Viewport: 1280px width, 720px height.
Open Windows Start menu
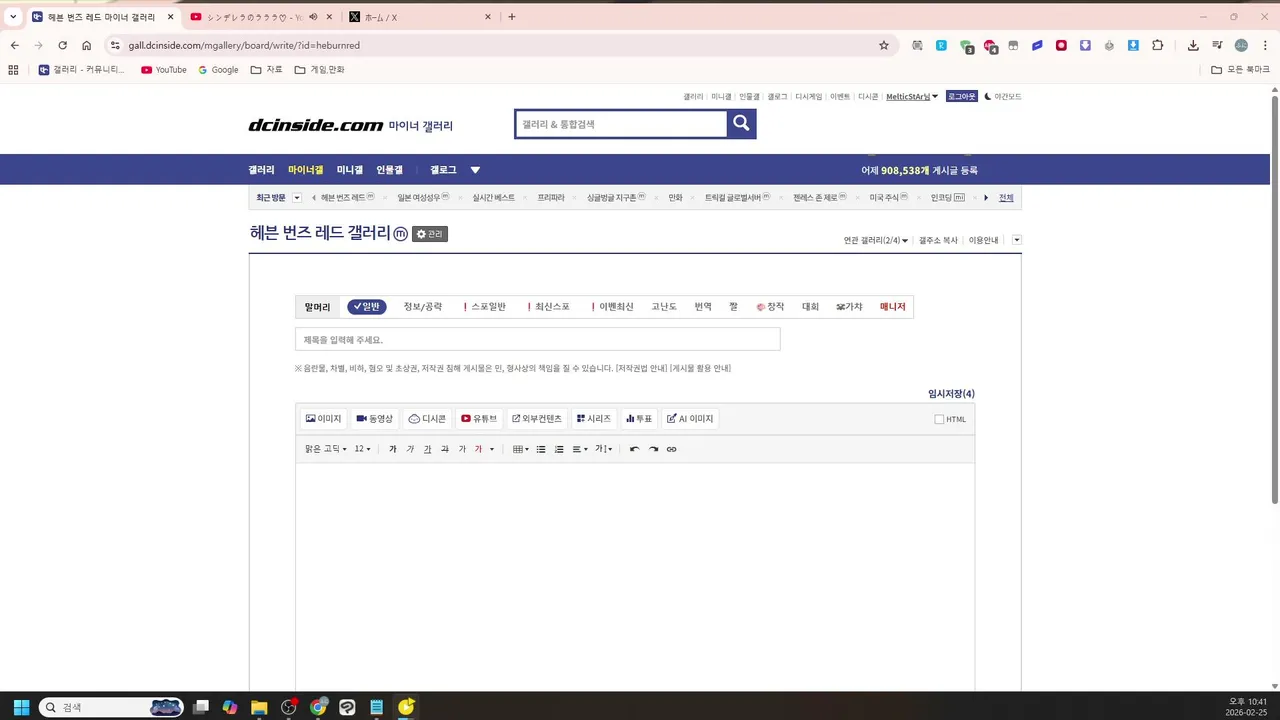[x=21, y=707]
